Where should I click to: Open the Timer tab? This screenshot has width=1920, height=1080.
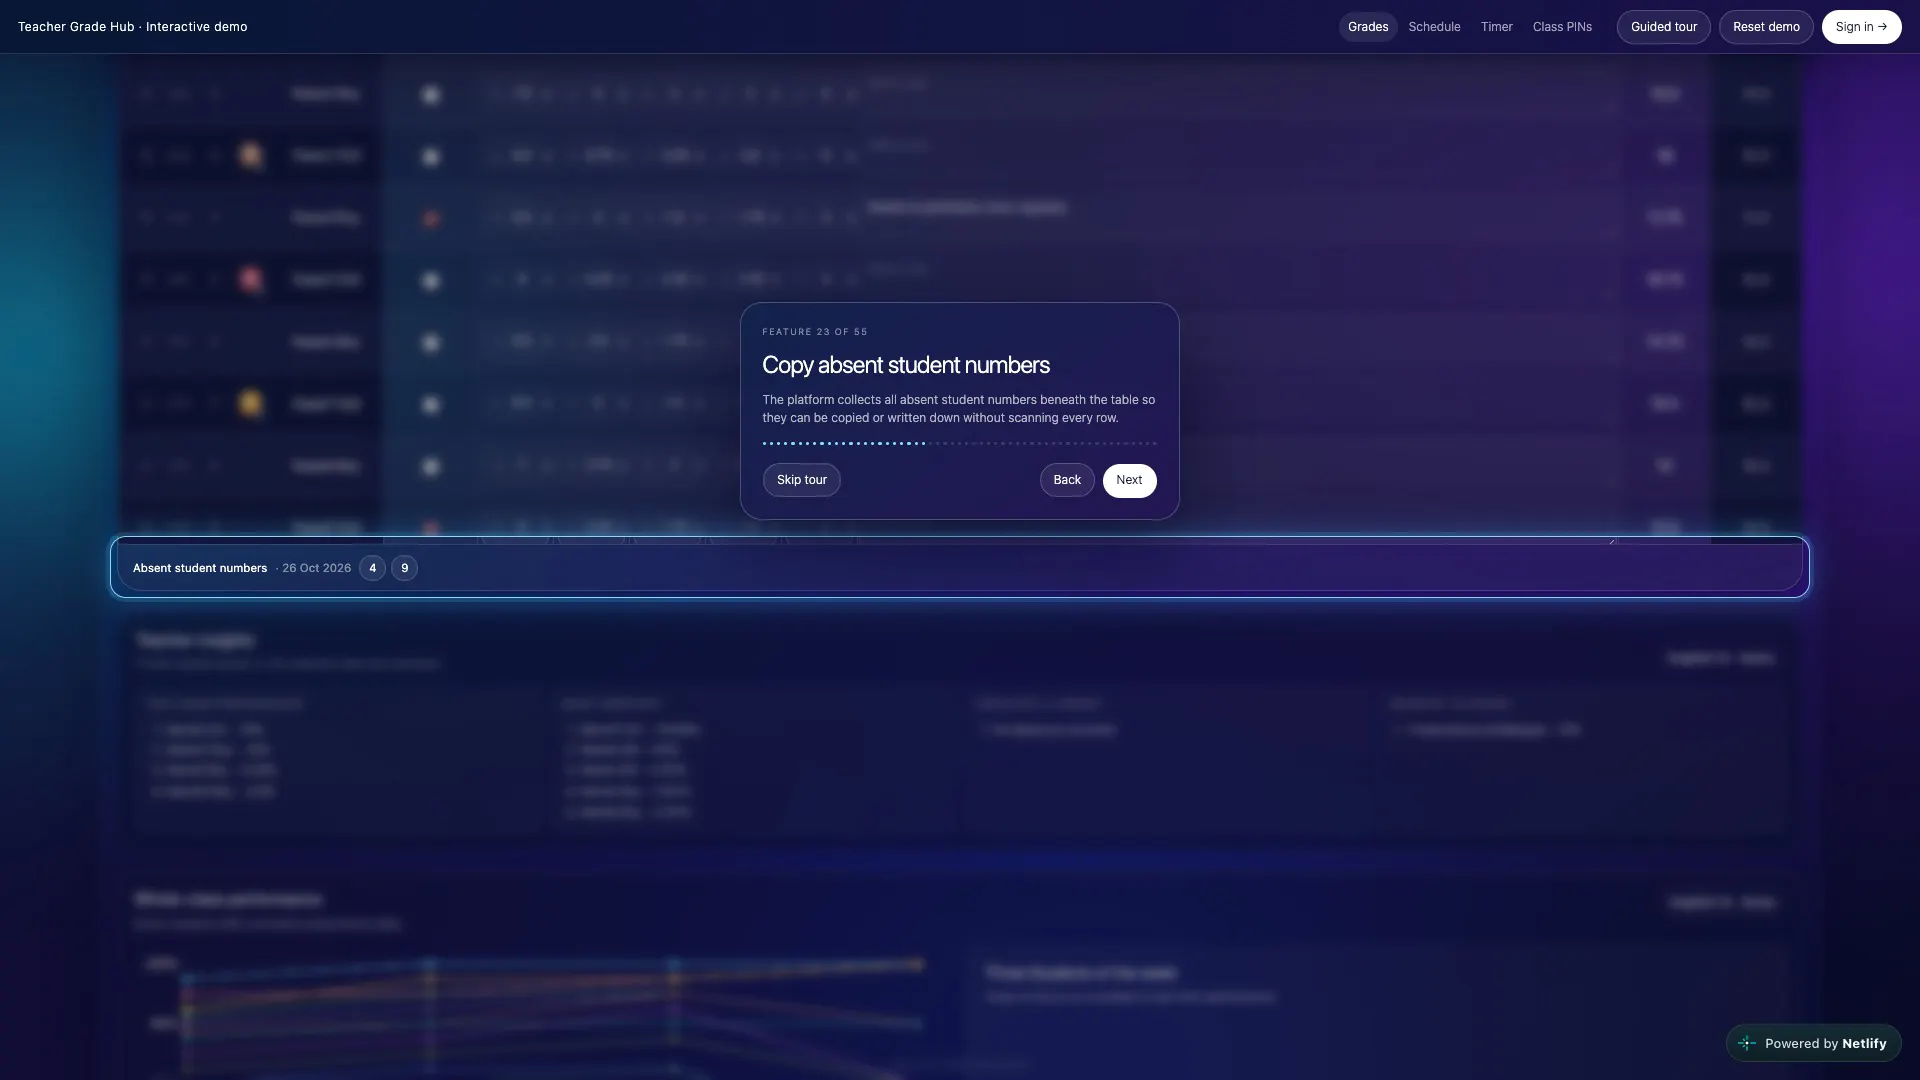(1496, 27)
